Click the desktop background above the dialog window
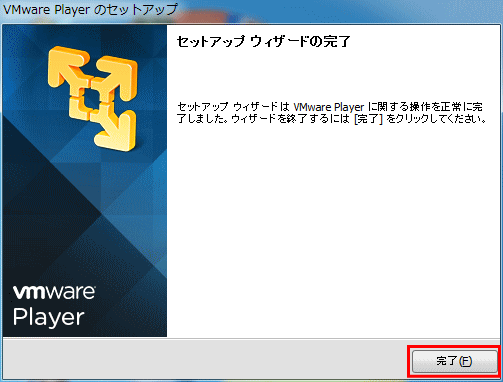This screenshot has width=503, height=382. (333, 10)
